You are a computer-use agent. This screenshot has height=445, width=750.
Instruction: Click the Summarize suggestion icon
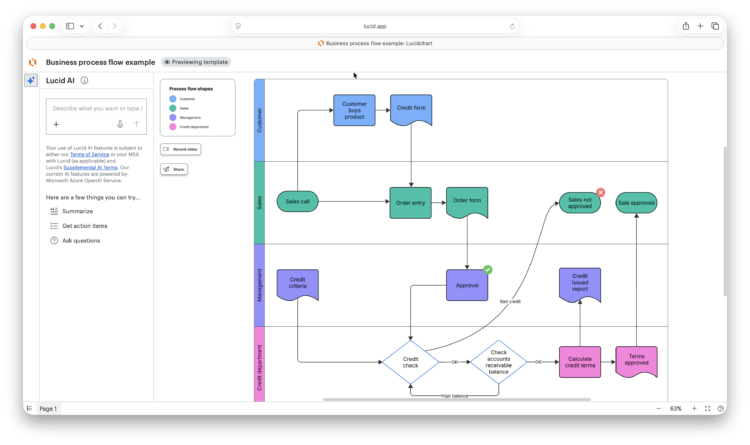54,211
